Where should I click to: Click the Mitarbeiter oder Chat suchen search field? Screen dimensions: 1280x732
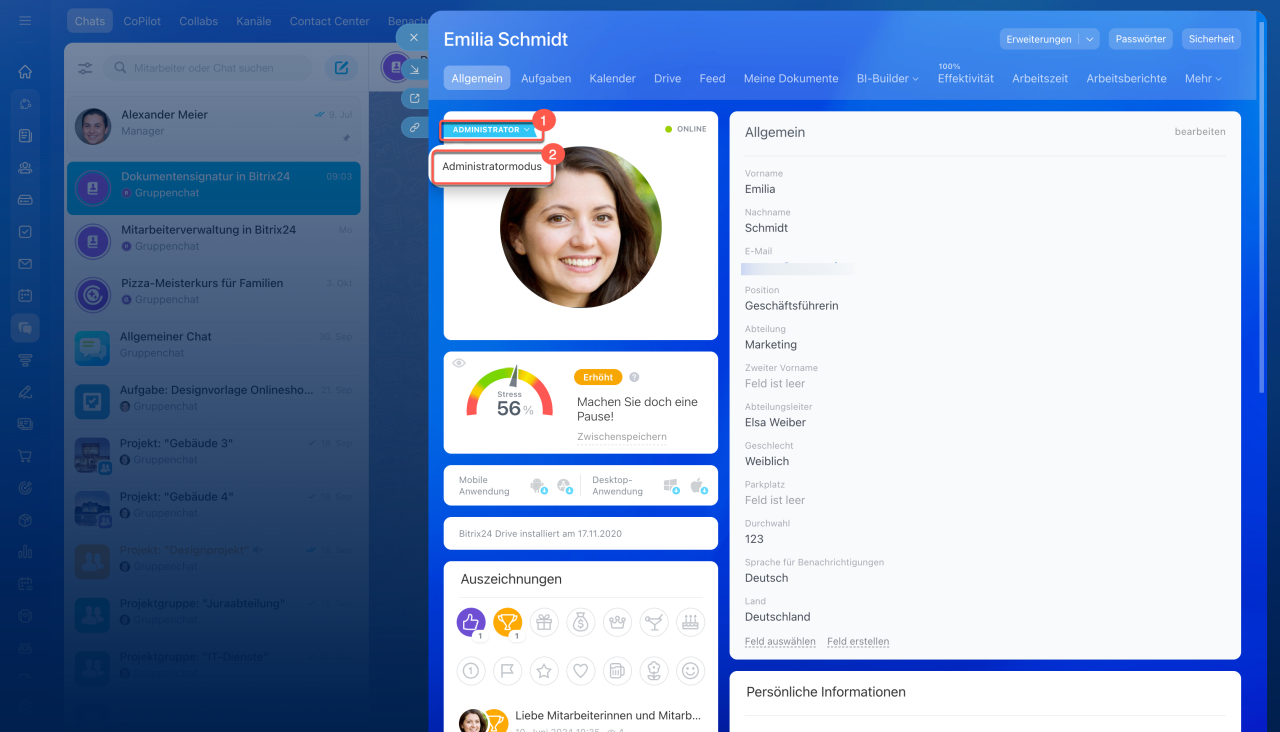210,68
